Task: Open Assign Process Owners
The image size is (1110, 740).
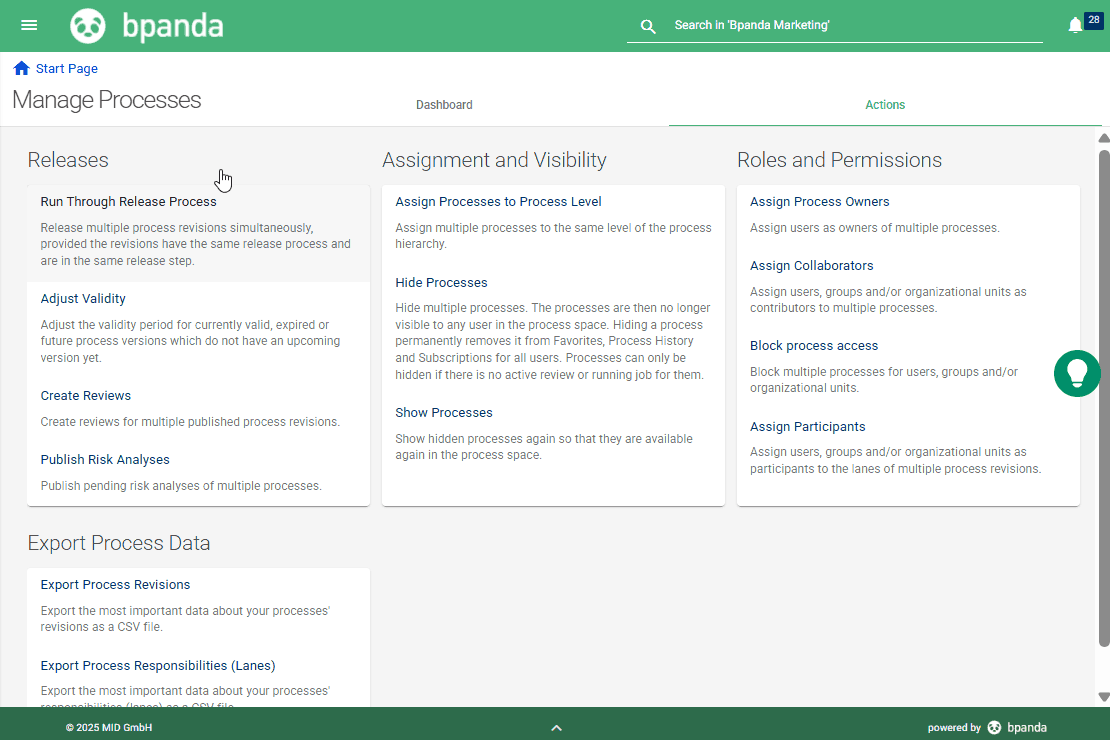Action: pyautogui.click(x=820, y=201)
